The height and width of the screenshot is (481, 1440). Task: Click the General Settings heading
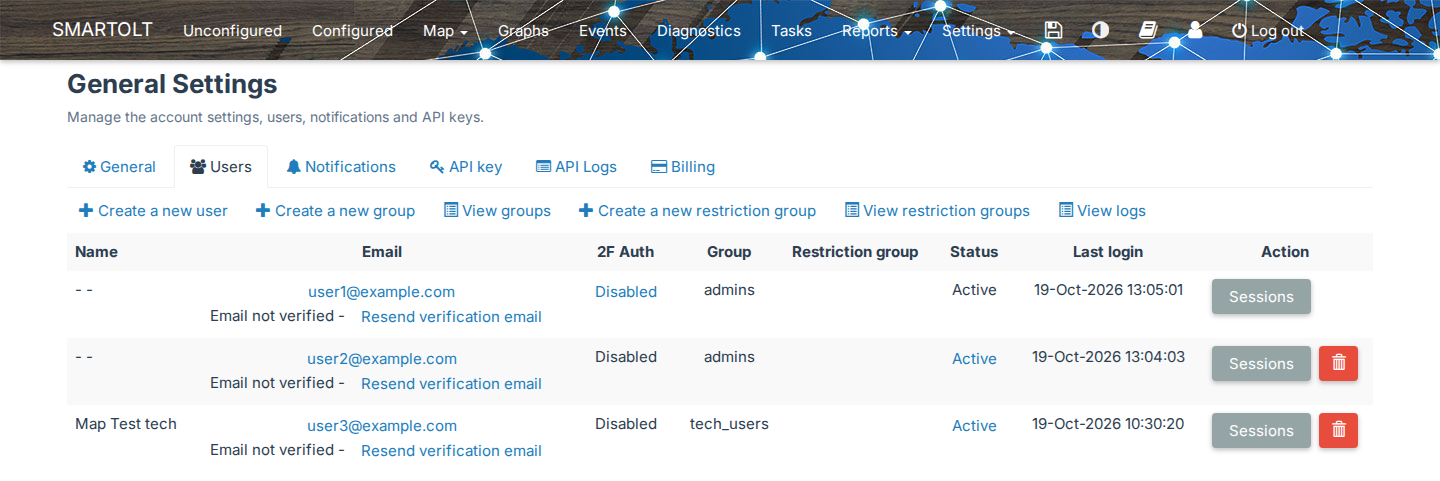click(x=172, y=84)
